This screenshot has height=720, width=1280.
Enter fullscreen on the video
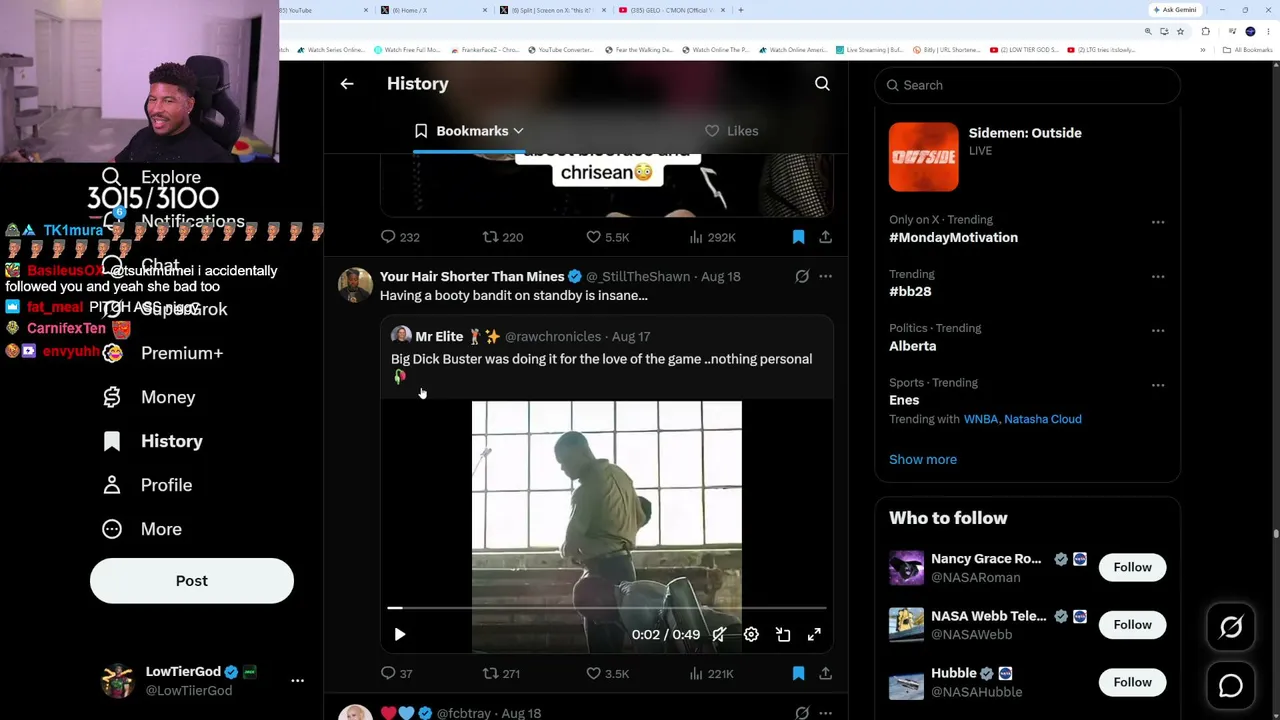(814, 634)
